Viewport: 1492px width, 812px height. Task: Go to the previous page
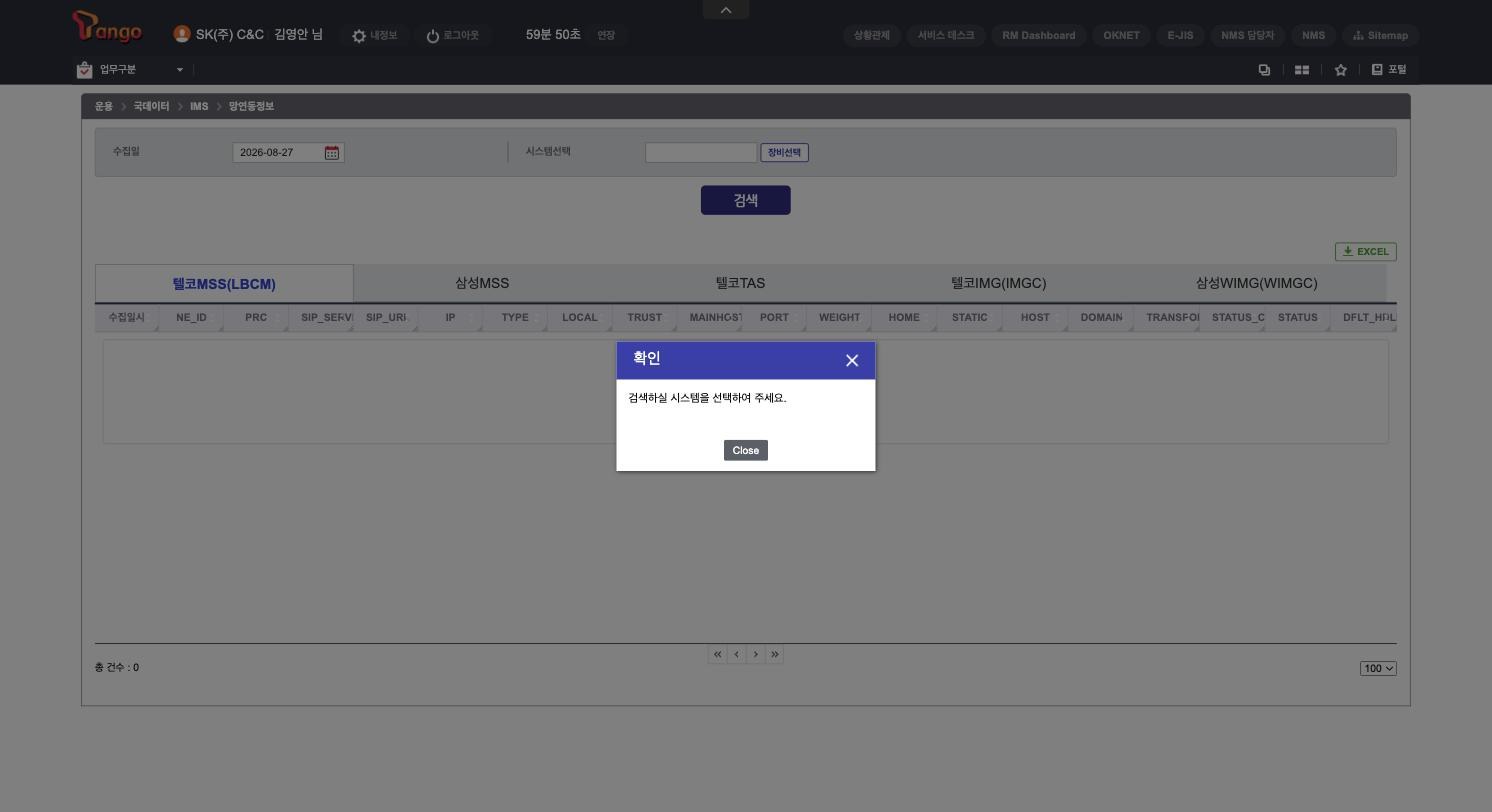[x=736, y=654]
